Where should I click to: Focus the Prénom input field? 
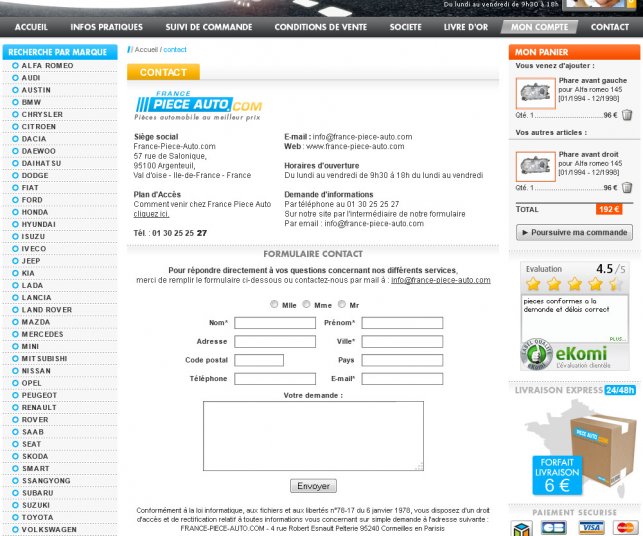click(402, 323)
